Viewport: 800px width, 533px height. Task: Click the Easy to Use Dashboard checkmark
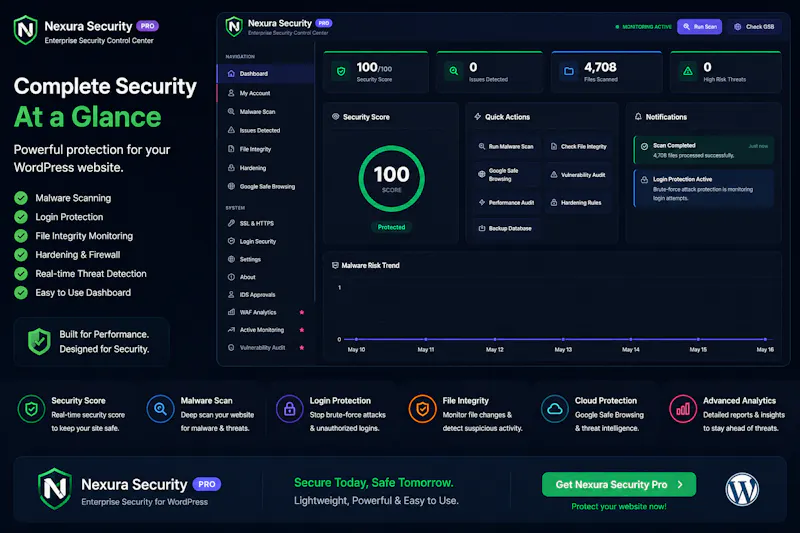tap(21, 292)
